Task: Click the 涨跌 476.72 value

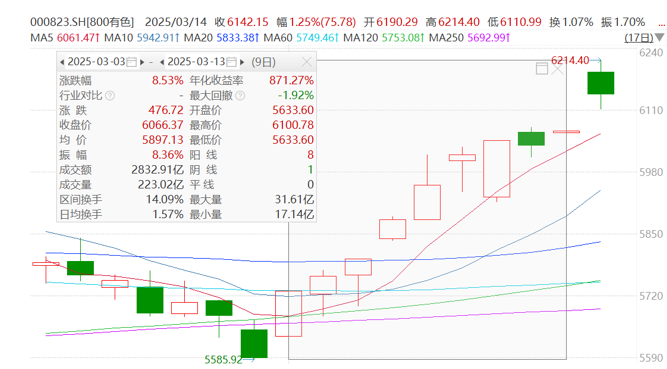Action: [165, 110]
